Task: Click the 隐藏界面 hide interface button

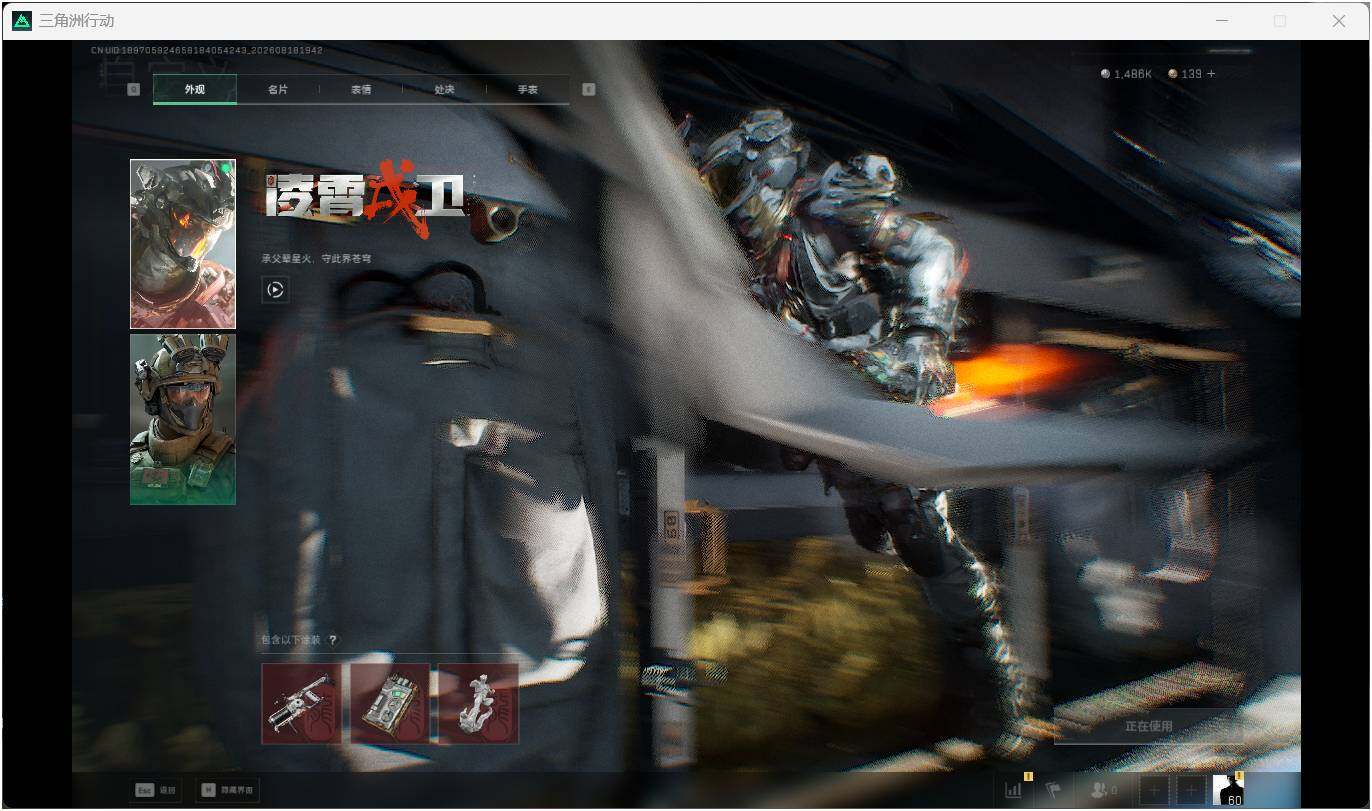Action: (227, 790)
